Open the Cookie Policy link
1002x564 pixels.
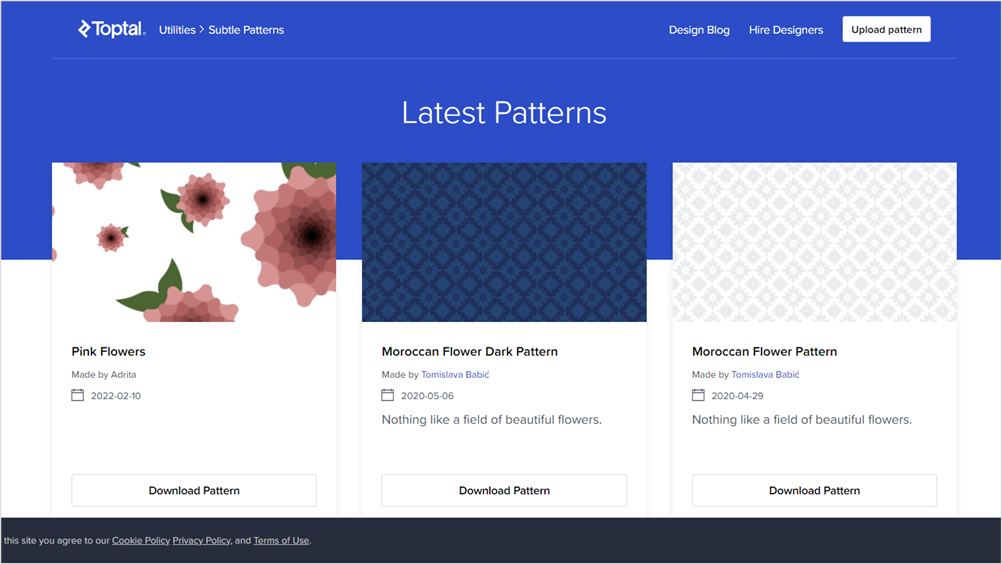(x=140, y=541)
